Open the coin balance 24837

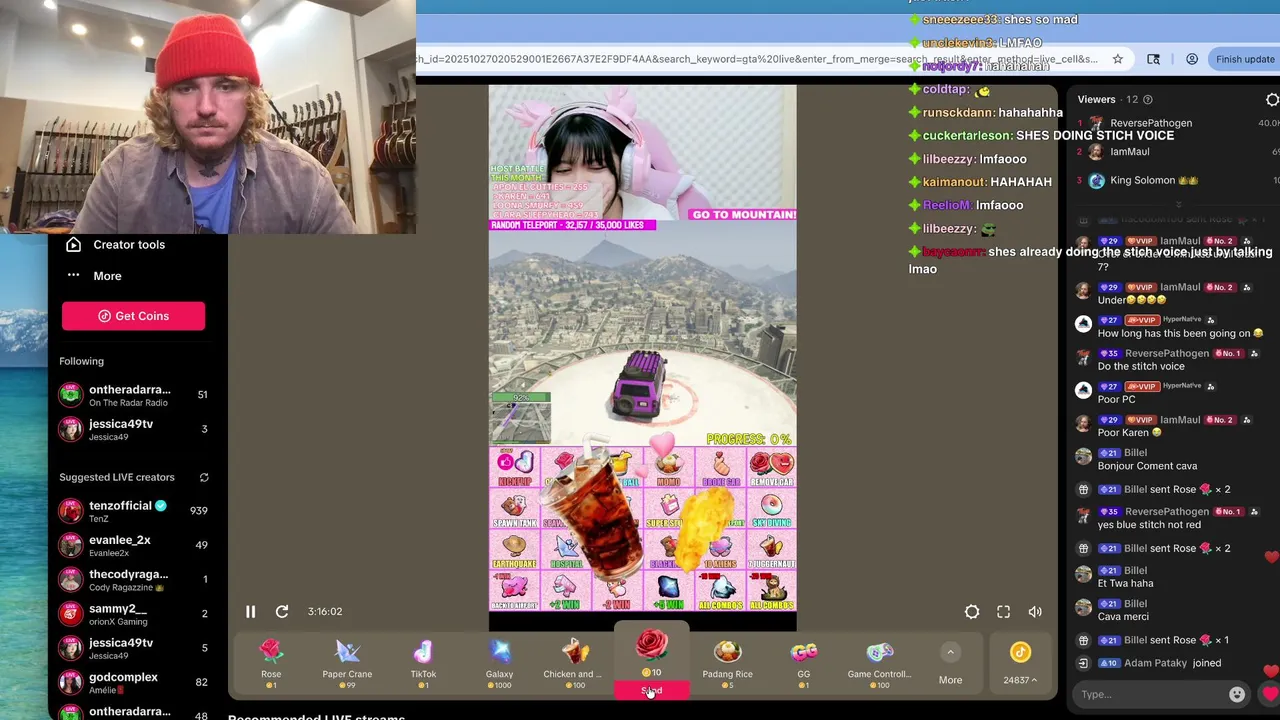(1020, 664)
